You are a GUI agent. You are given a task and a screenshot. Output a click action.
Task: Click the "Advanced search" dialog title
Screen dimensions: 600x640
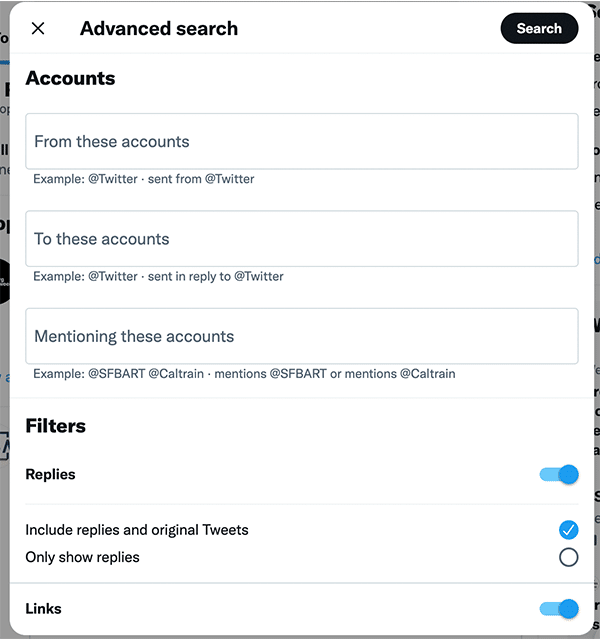click(159, 29)
